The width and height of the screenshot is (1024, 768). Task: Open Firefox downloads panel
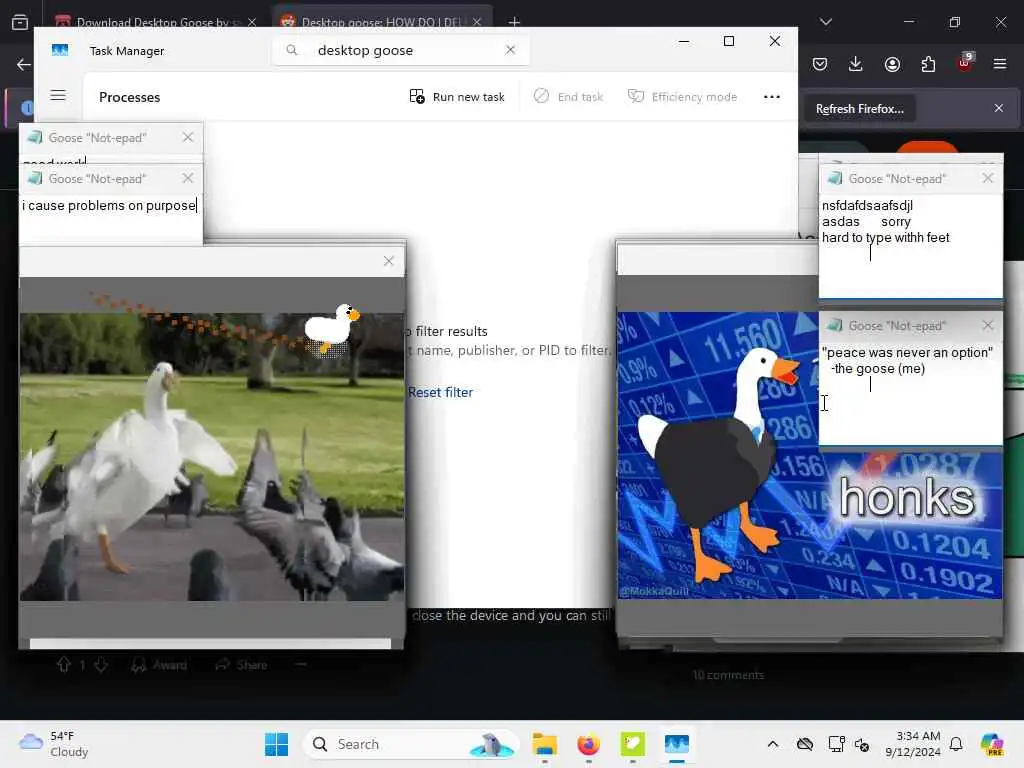click(856, 64)
